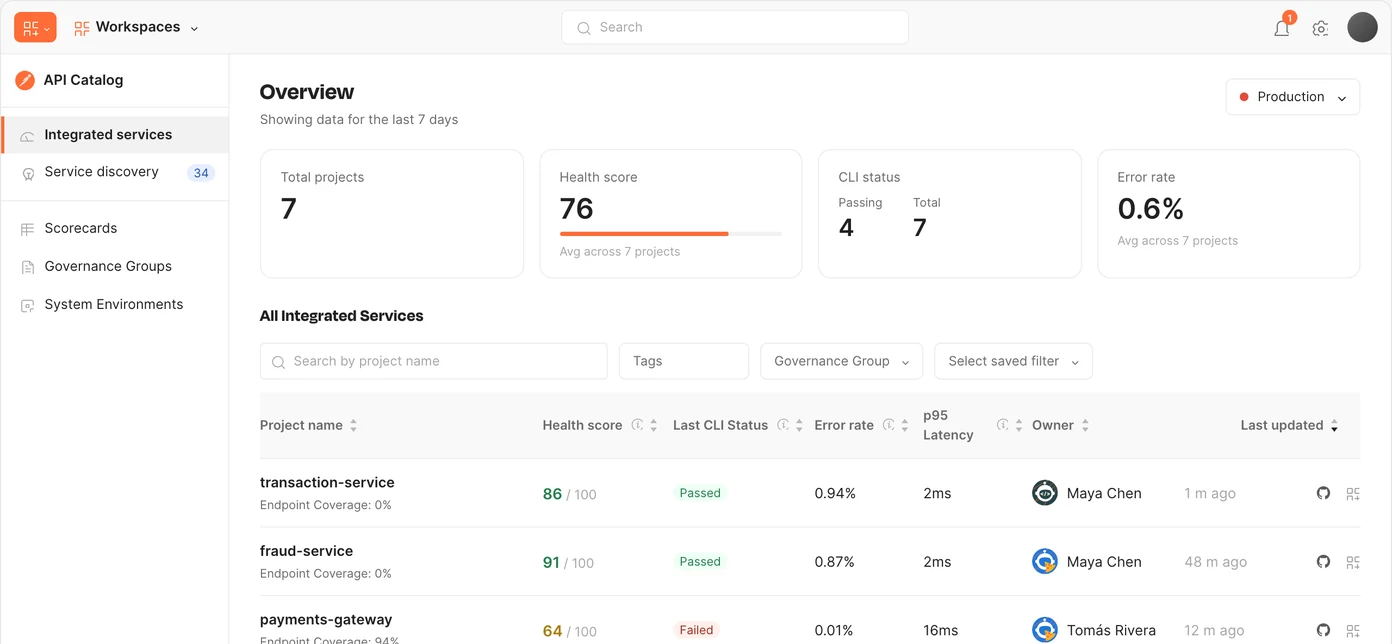Open Service discovery in sidebar
Image resolution: width=1392 pixels, height=644 pixels.
(x=115, y=172)
